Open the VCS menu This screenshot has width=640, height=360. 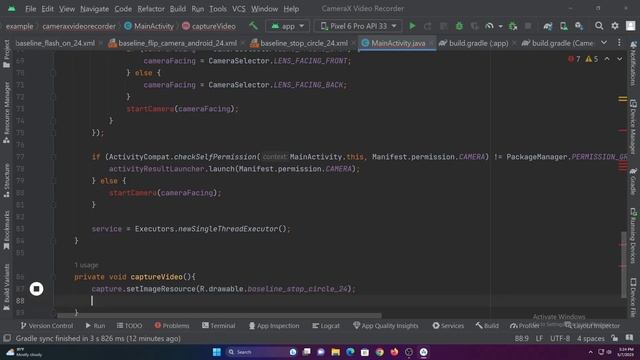coord(239,9)
